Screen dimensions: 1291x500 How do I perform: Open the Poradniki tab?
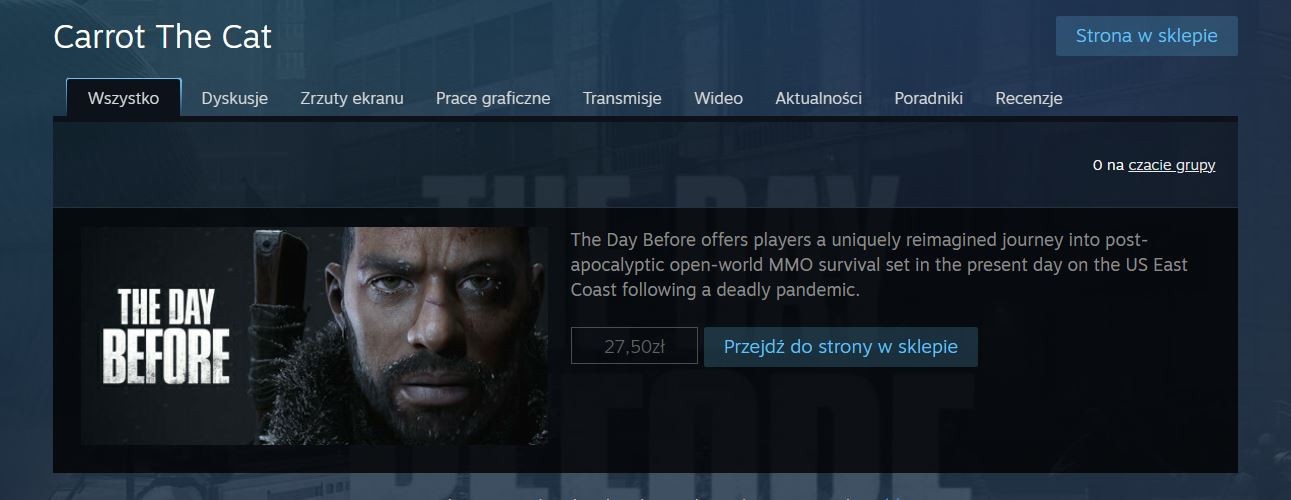[928, 98]
